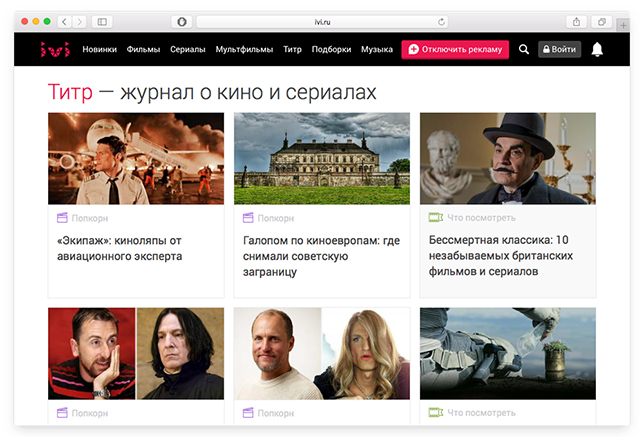Open the Сериалы menu item
This screenshot has height=437, width=644.
point(188,49)
